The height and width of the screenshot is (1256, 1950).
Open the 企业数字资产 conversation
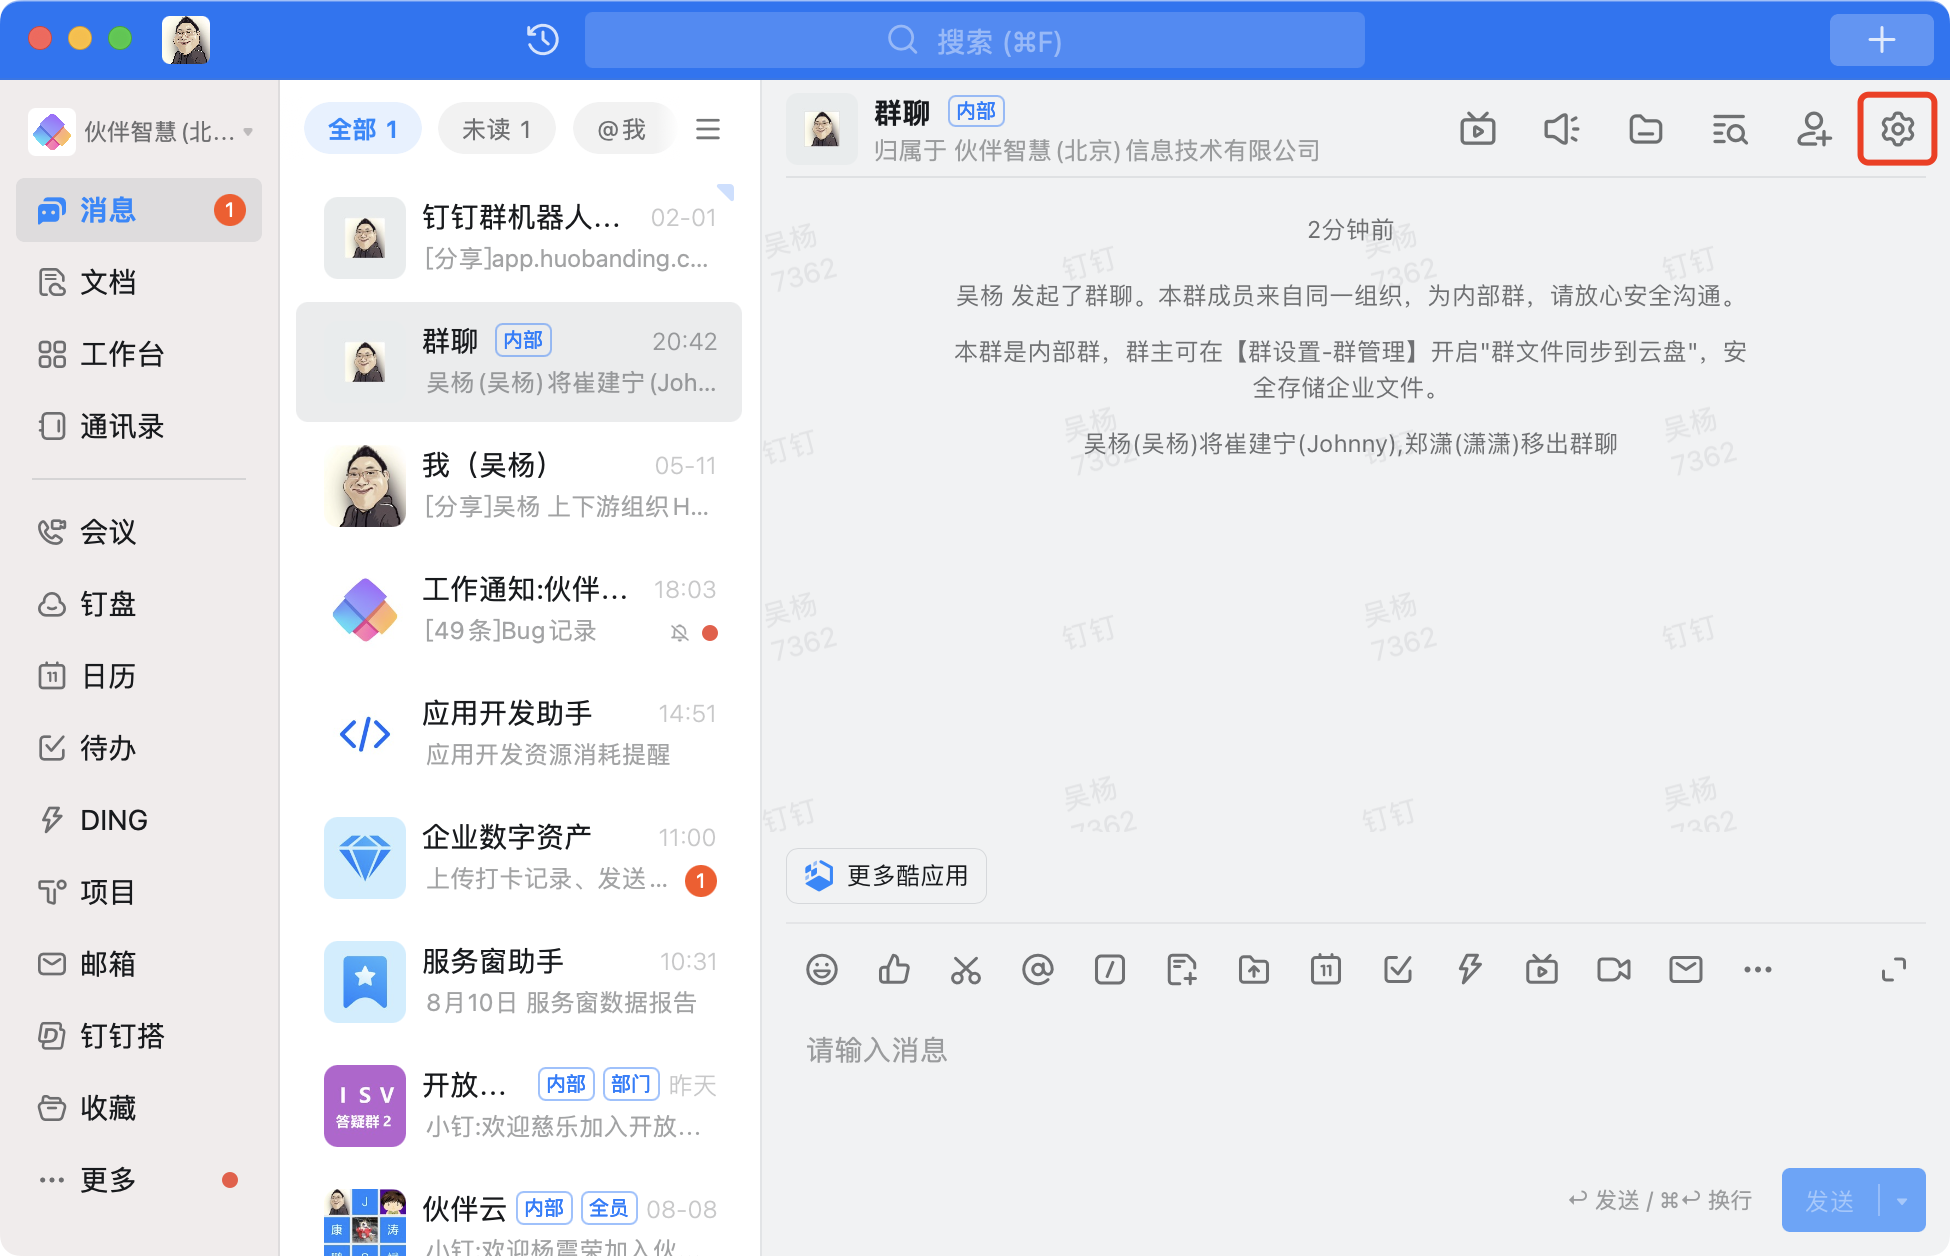pos(519,858)
